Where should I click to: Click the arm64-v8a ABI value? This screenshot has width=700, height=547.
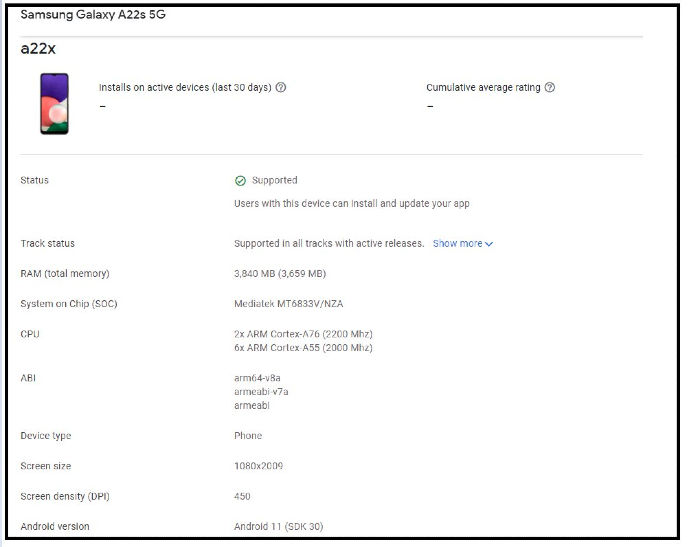coord(257,378)
